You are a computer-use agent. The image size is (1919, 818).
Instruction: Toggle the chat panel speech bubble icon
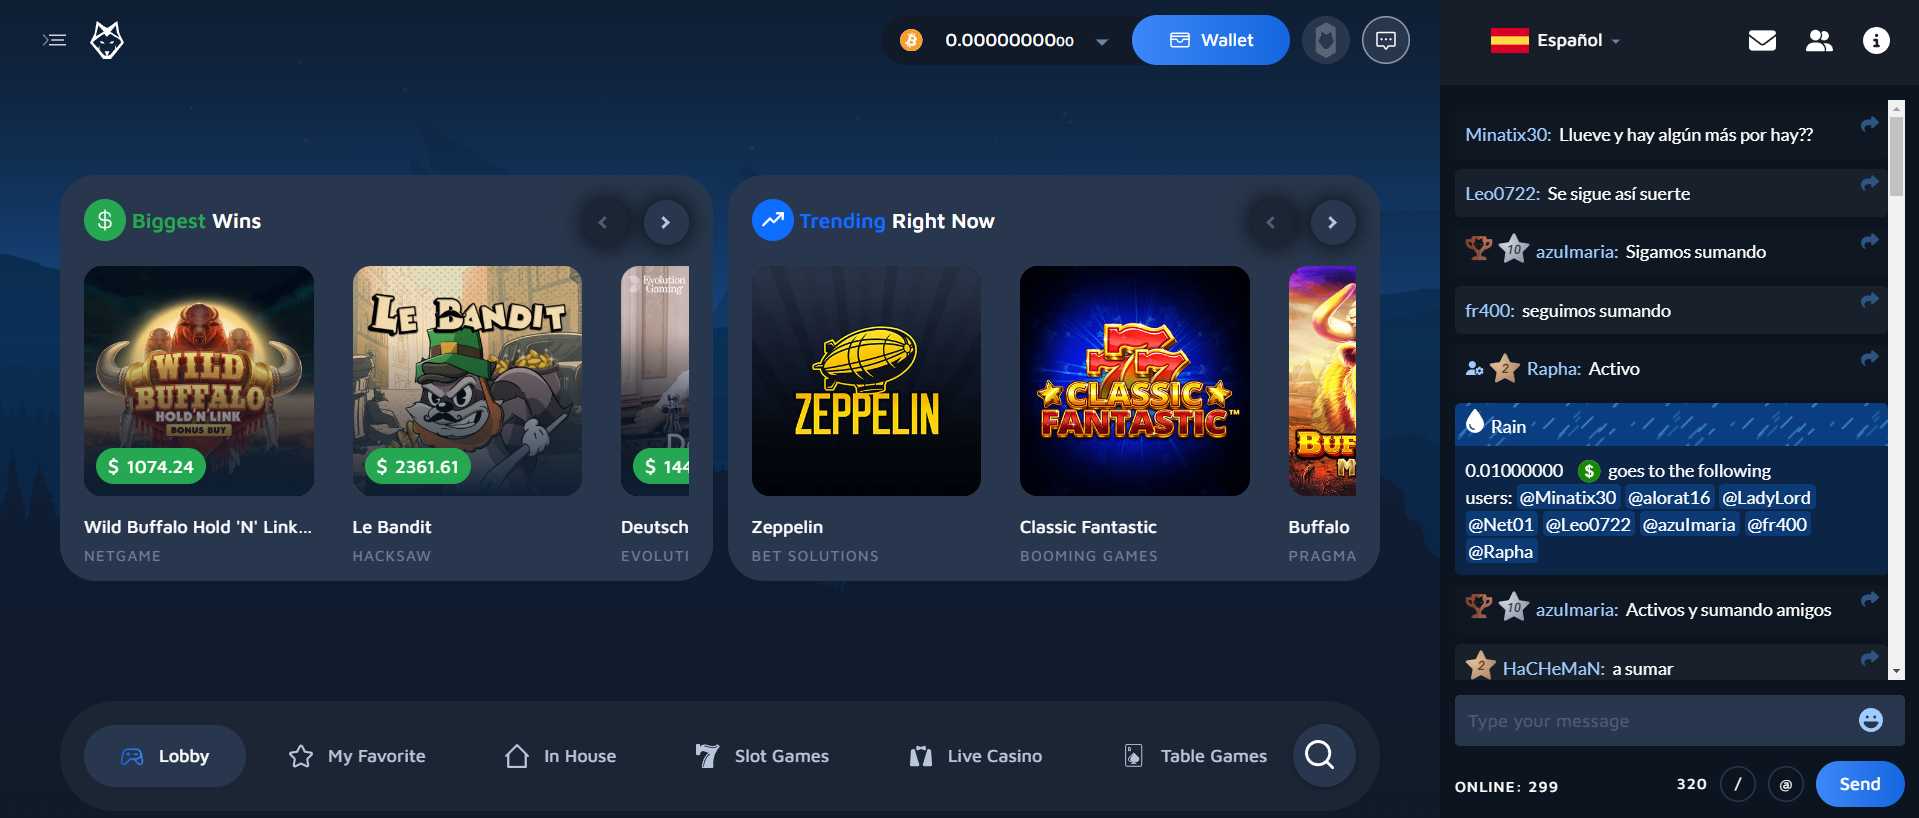(x=1386, y=40)
